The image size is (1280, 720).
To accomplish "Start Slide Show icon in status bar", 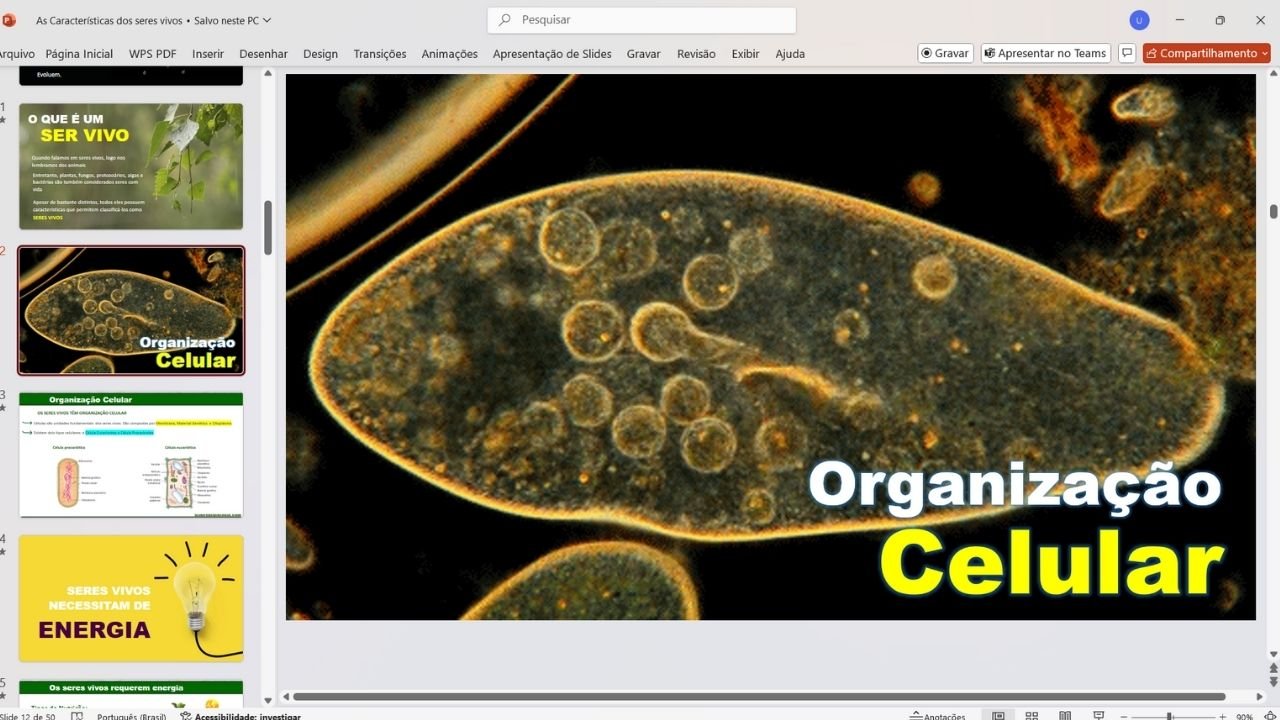I will 1099,716.
